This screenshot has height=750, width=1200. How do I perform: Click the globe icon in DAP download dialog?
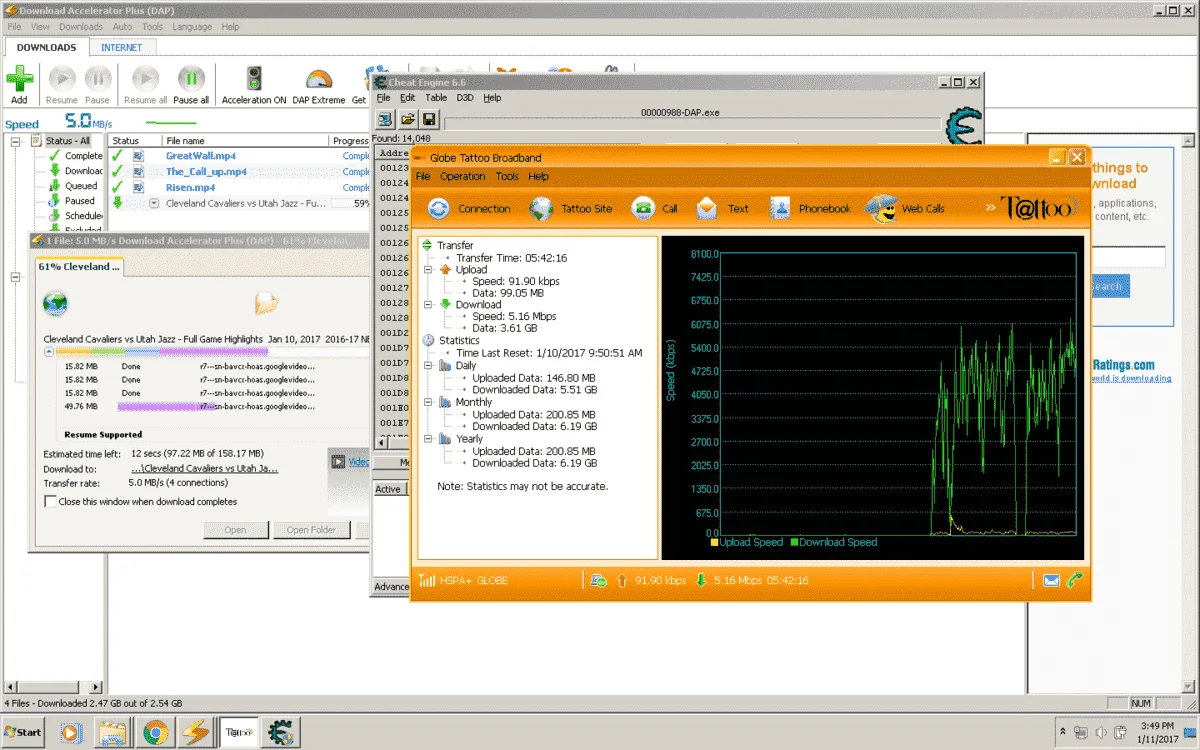[x=55, y=303]
